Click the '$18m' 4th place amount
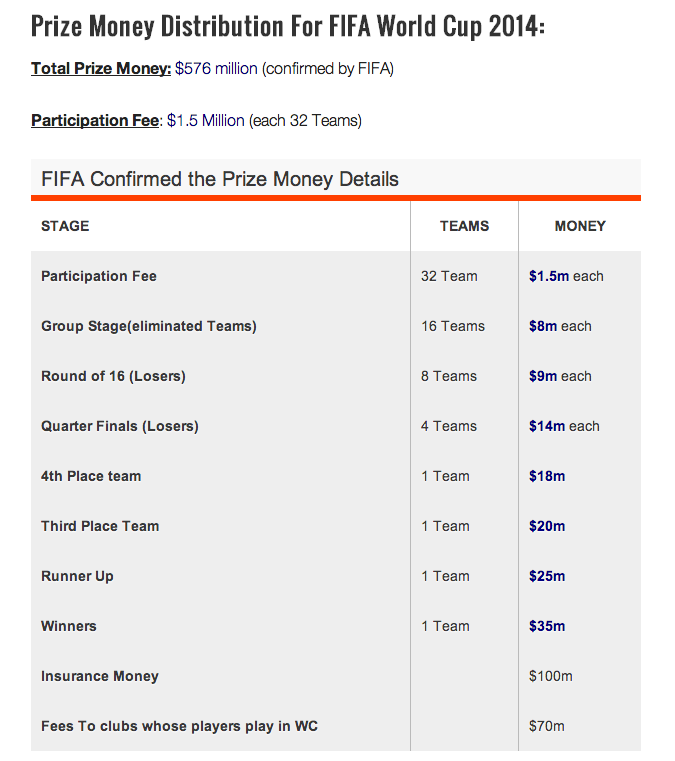The image size is (675, 761). (547, 476)
